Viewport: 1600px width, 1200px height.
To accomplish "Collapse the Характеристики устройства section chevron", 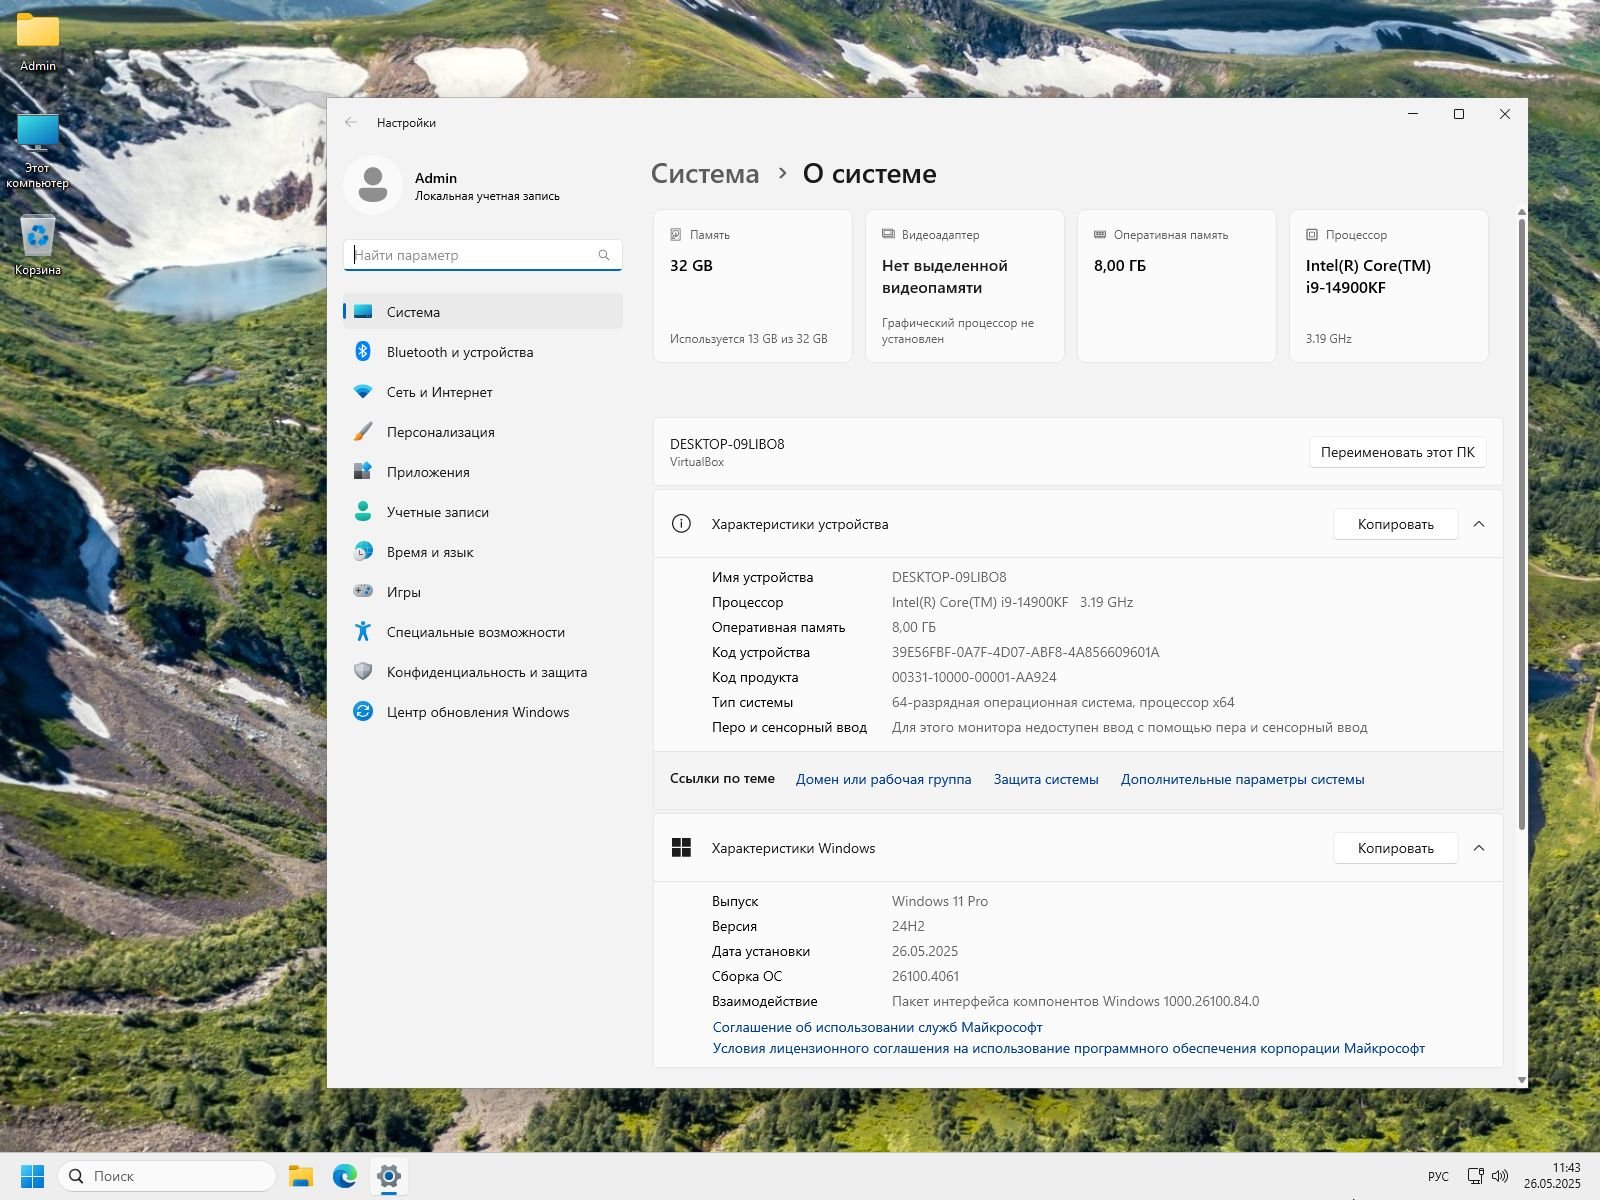I will [x=1479, y=524].
